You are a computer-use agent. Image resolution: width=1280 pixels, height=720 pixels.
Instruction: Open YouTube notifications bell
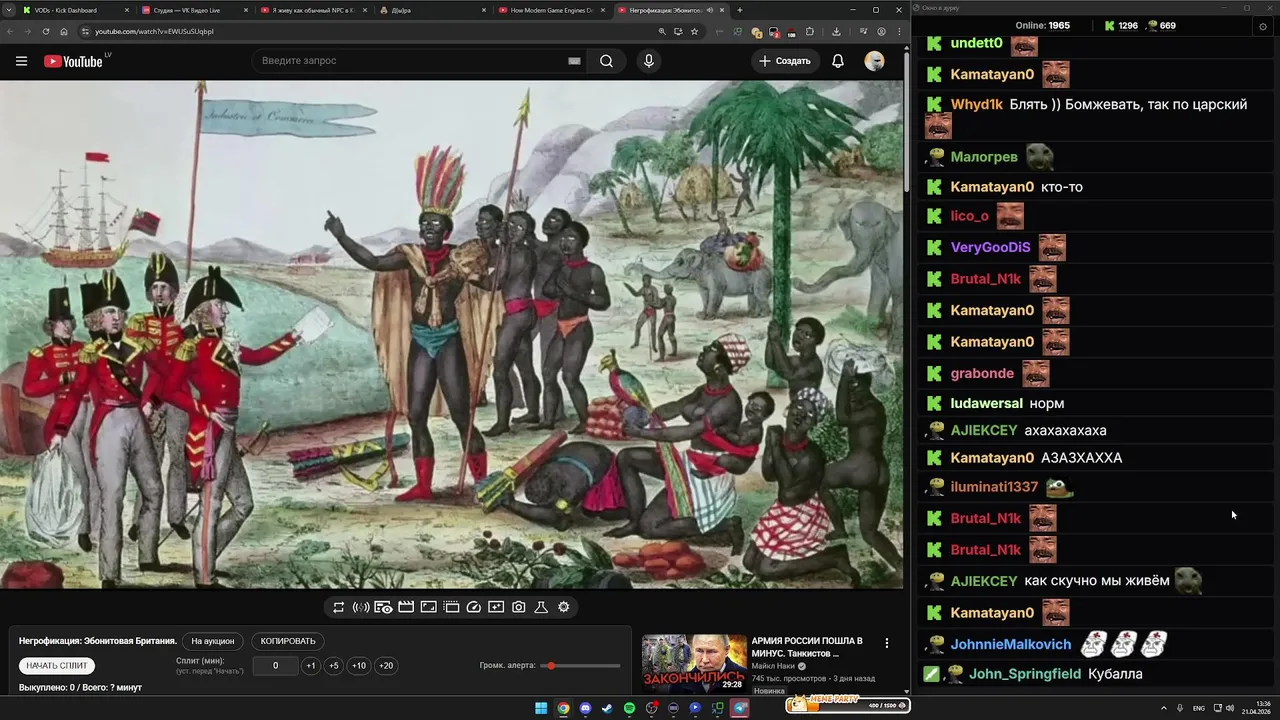click(838, 61)
